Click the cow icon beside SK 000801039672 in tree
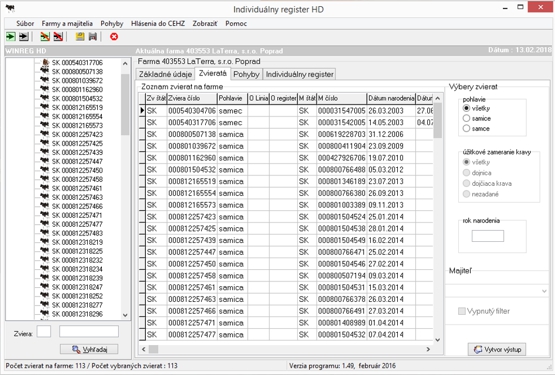The width and height of the screenshot is (555, 375). coord(44,80)
